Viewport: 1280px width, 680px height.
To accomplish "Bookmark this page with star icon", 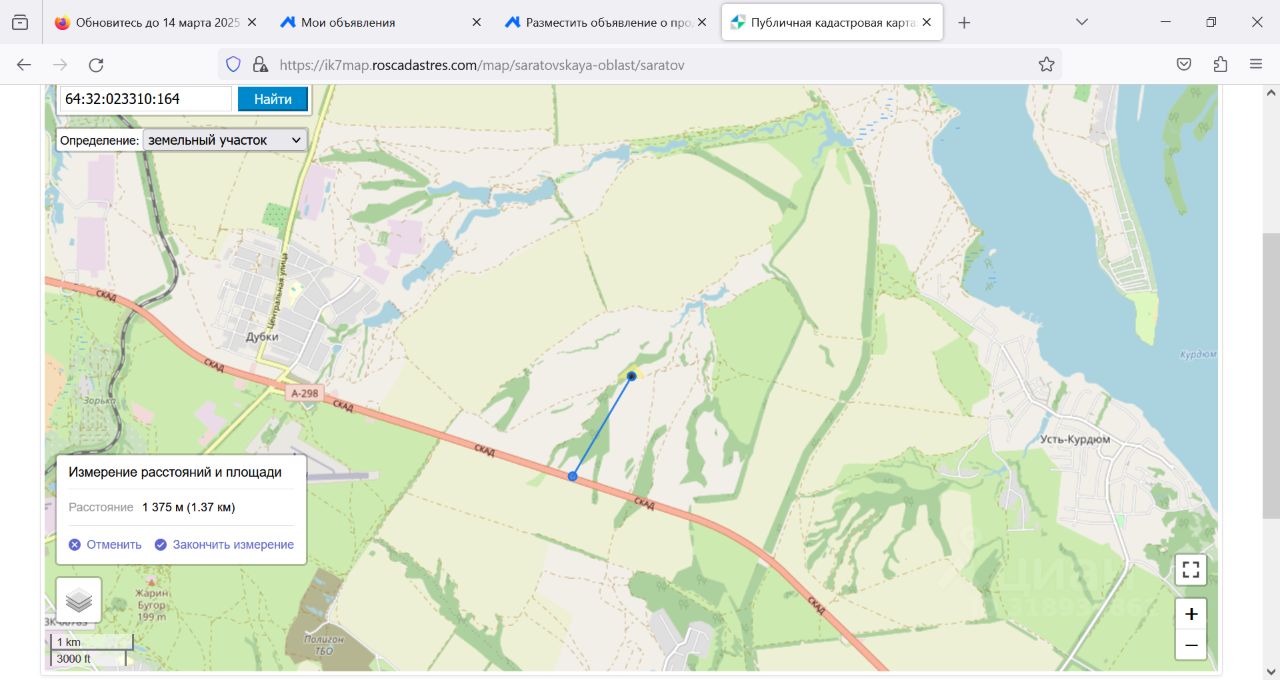I will pyautogui.click(x=1046, y=64).
